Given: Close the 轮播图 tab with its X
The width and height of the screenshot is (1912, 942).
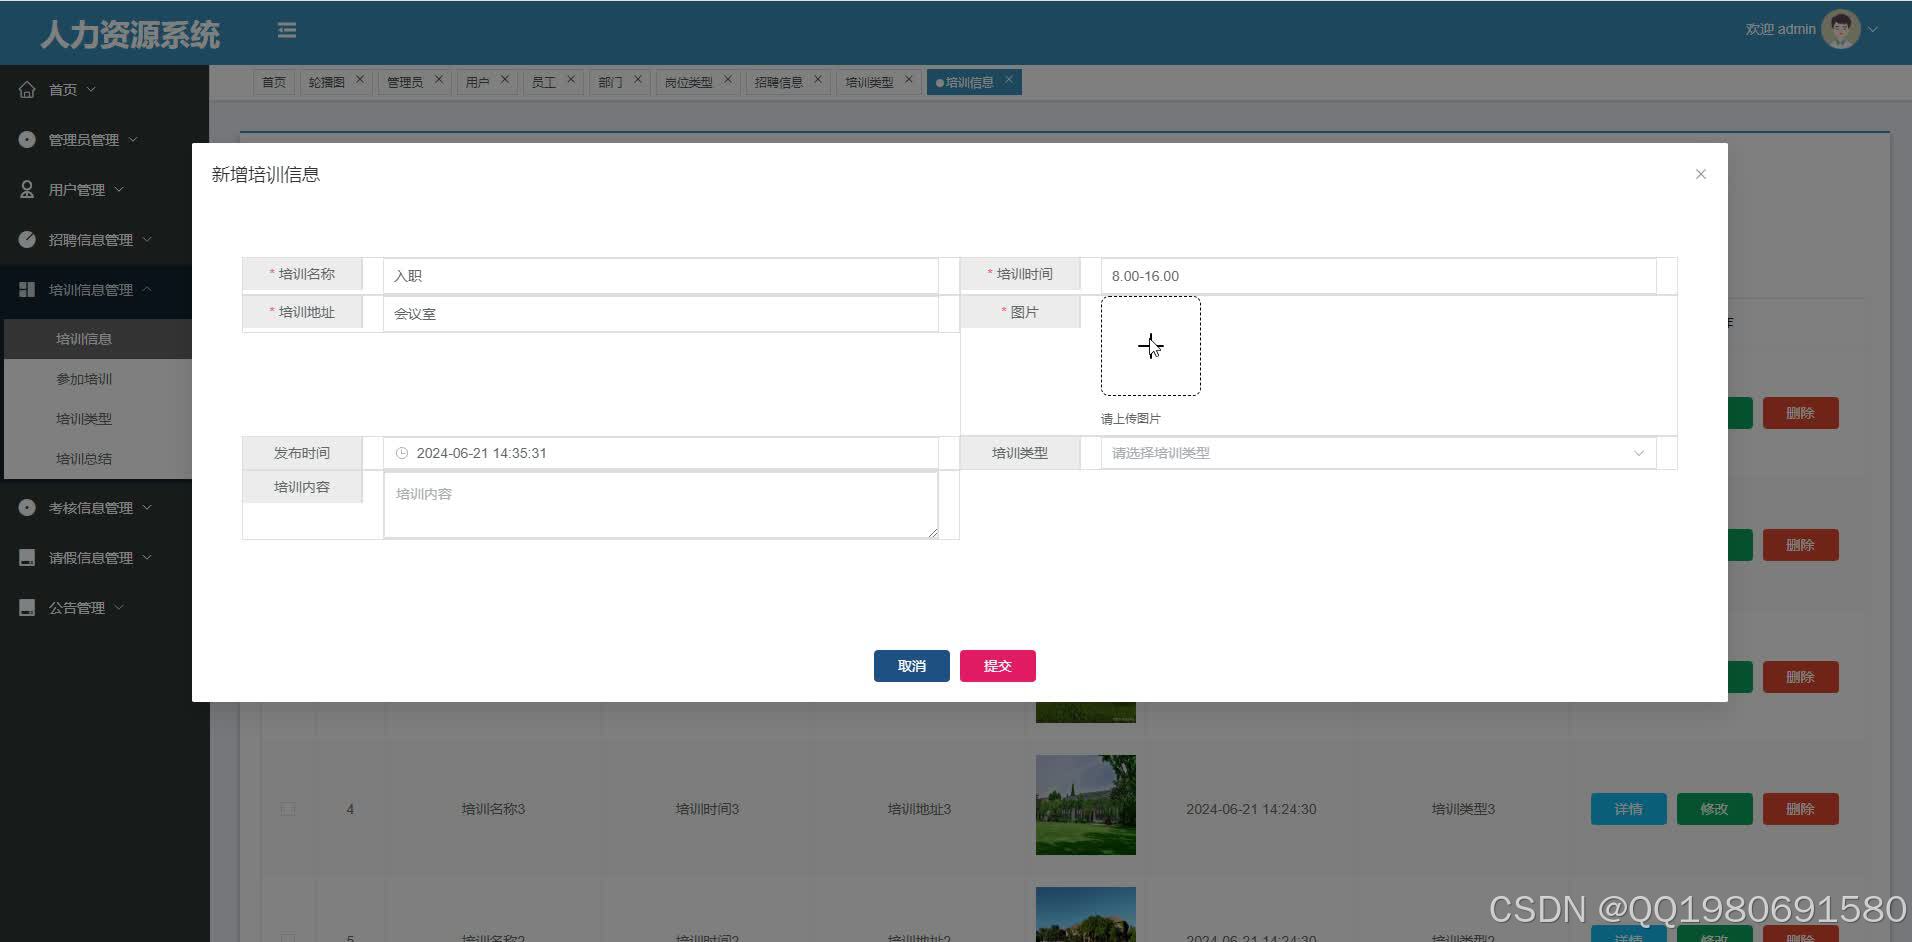Looking at the screenshot, I should click(x=360, y=79).
